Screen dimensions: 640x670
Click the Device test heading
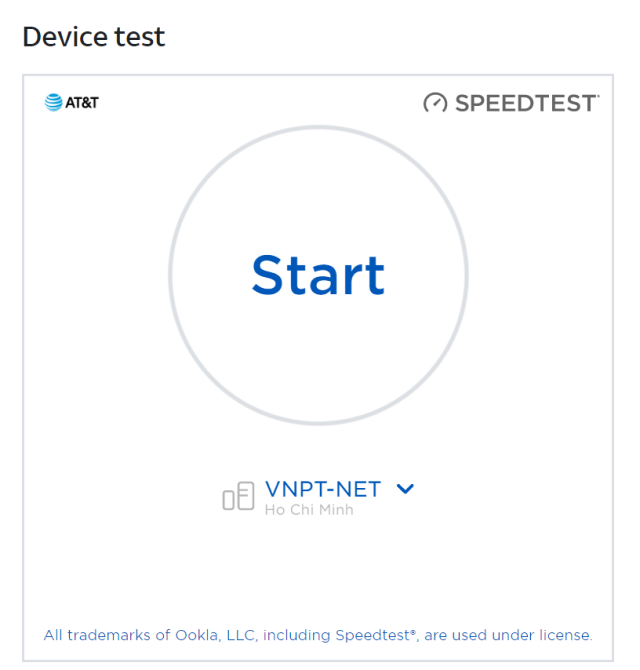click(94, 37)
